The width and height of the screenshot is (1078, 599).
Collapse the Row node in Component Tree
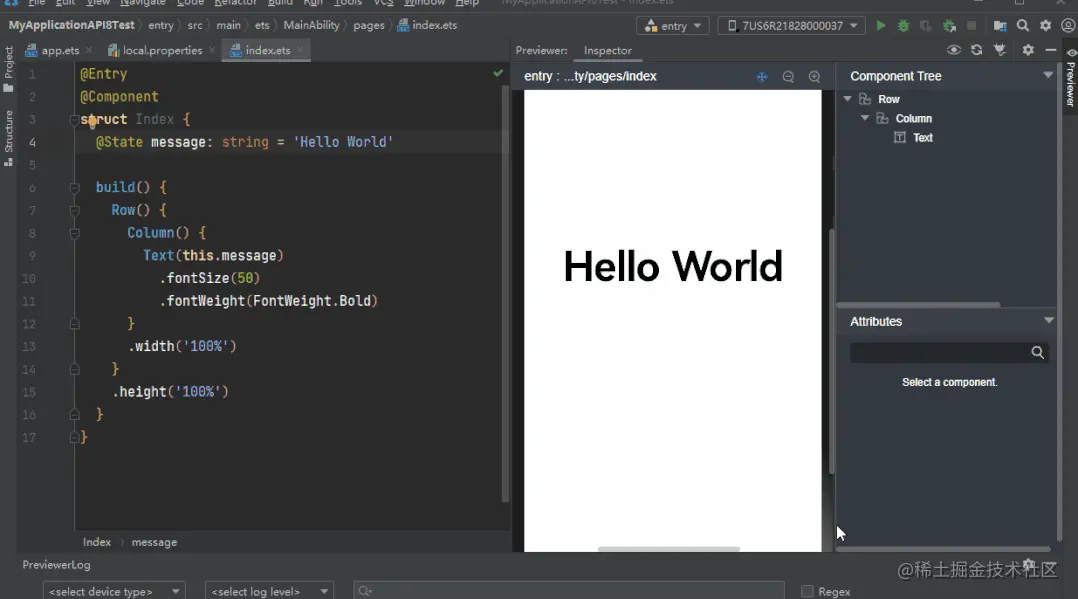pyautogui.click(x=848, y=99)
